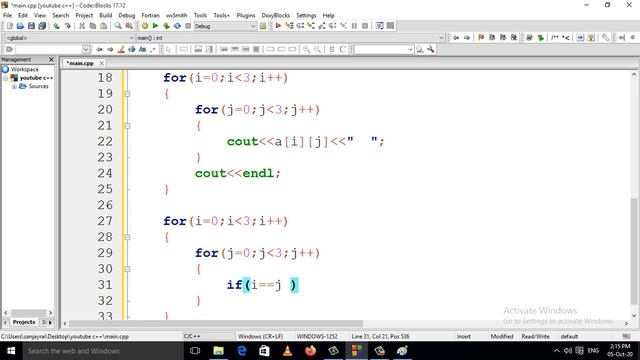Build the project with the gear icon
Viewport: 640px width, 360px height.
click(x=144, y=26)
